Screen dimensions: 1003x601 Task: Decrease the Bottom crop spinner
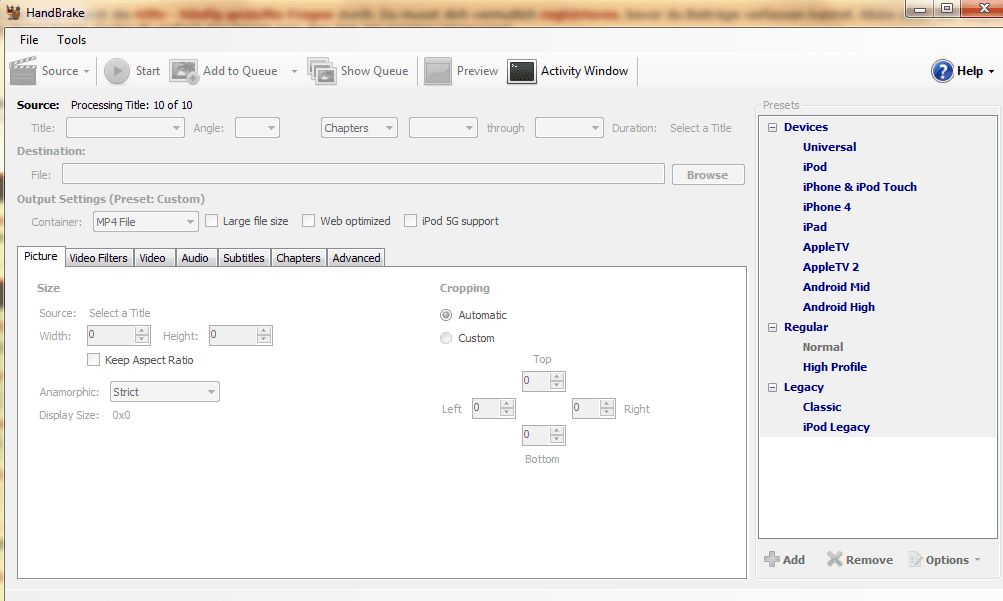tap(557, 439)
